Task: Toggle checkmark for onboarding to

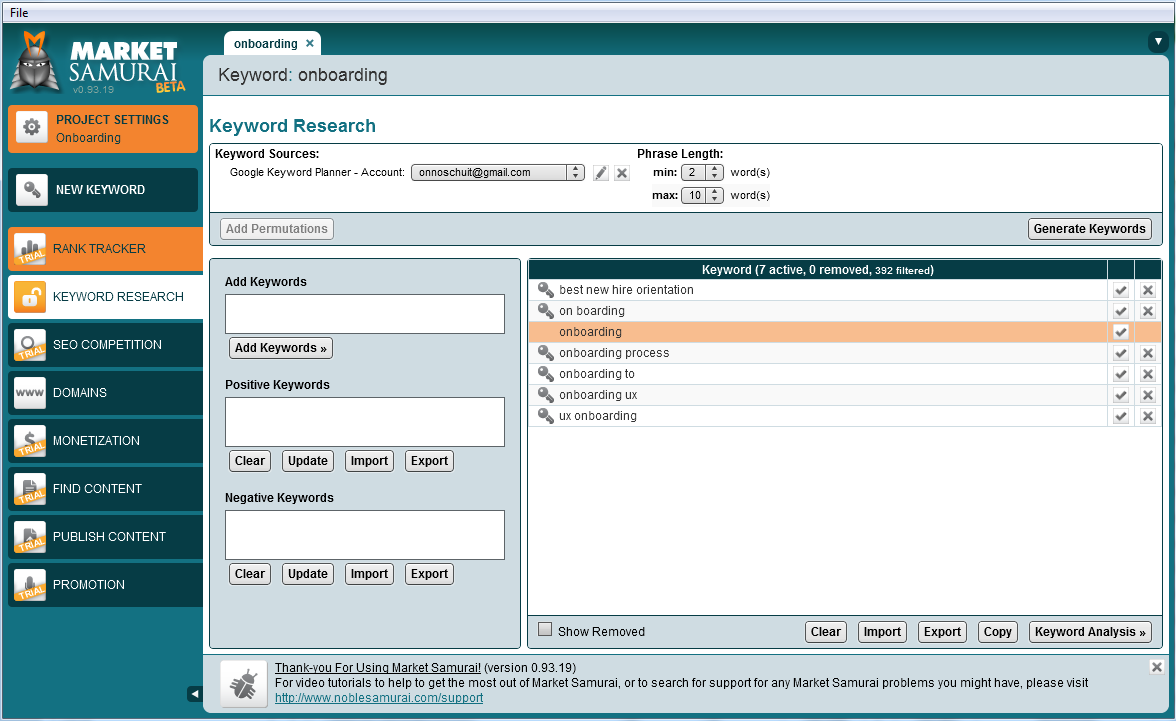Action: click(1120, 374)
